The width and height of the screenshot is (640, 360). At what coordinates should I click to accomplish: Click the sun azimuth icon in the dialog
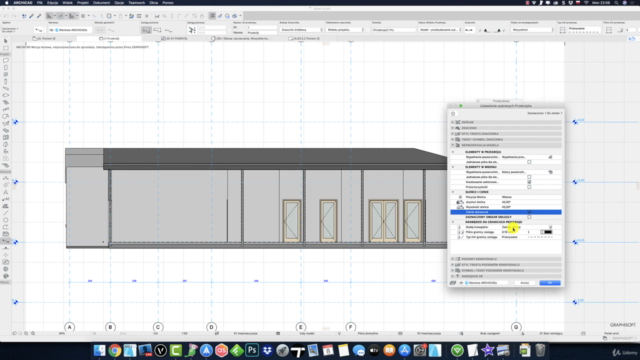(460, 202)
